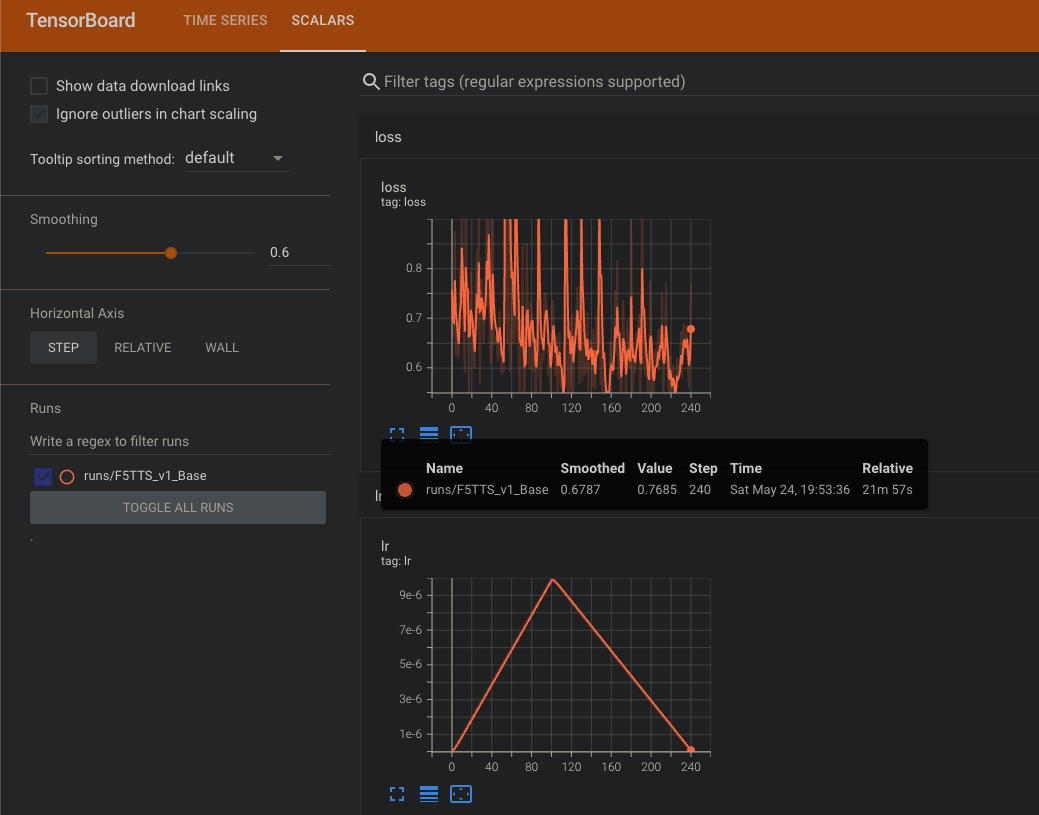Click the 'tag: loss' label
1039x815 pixels.
pos(403,202)
